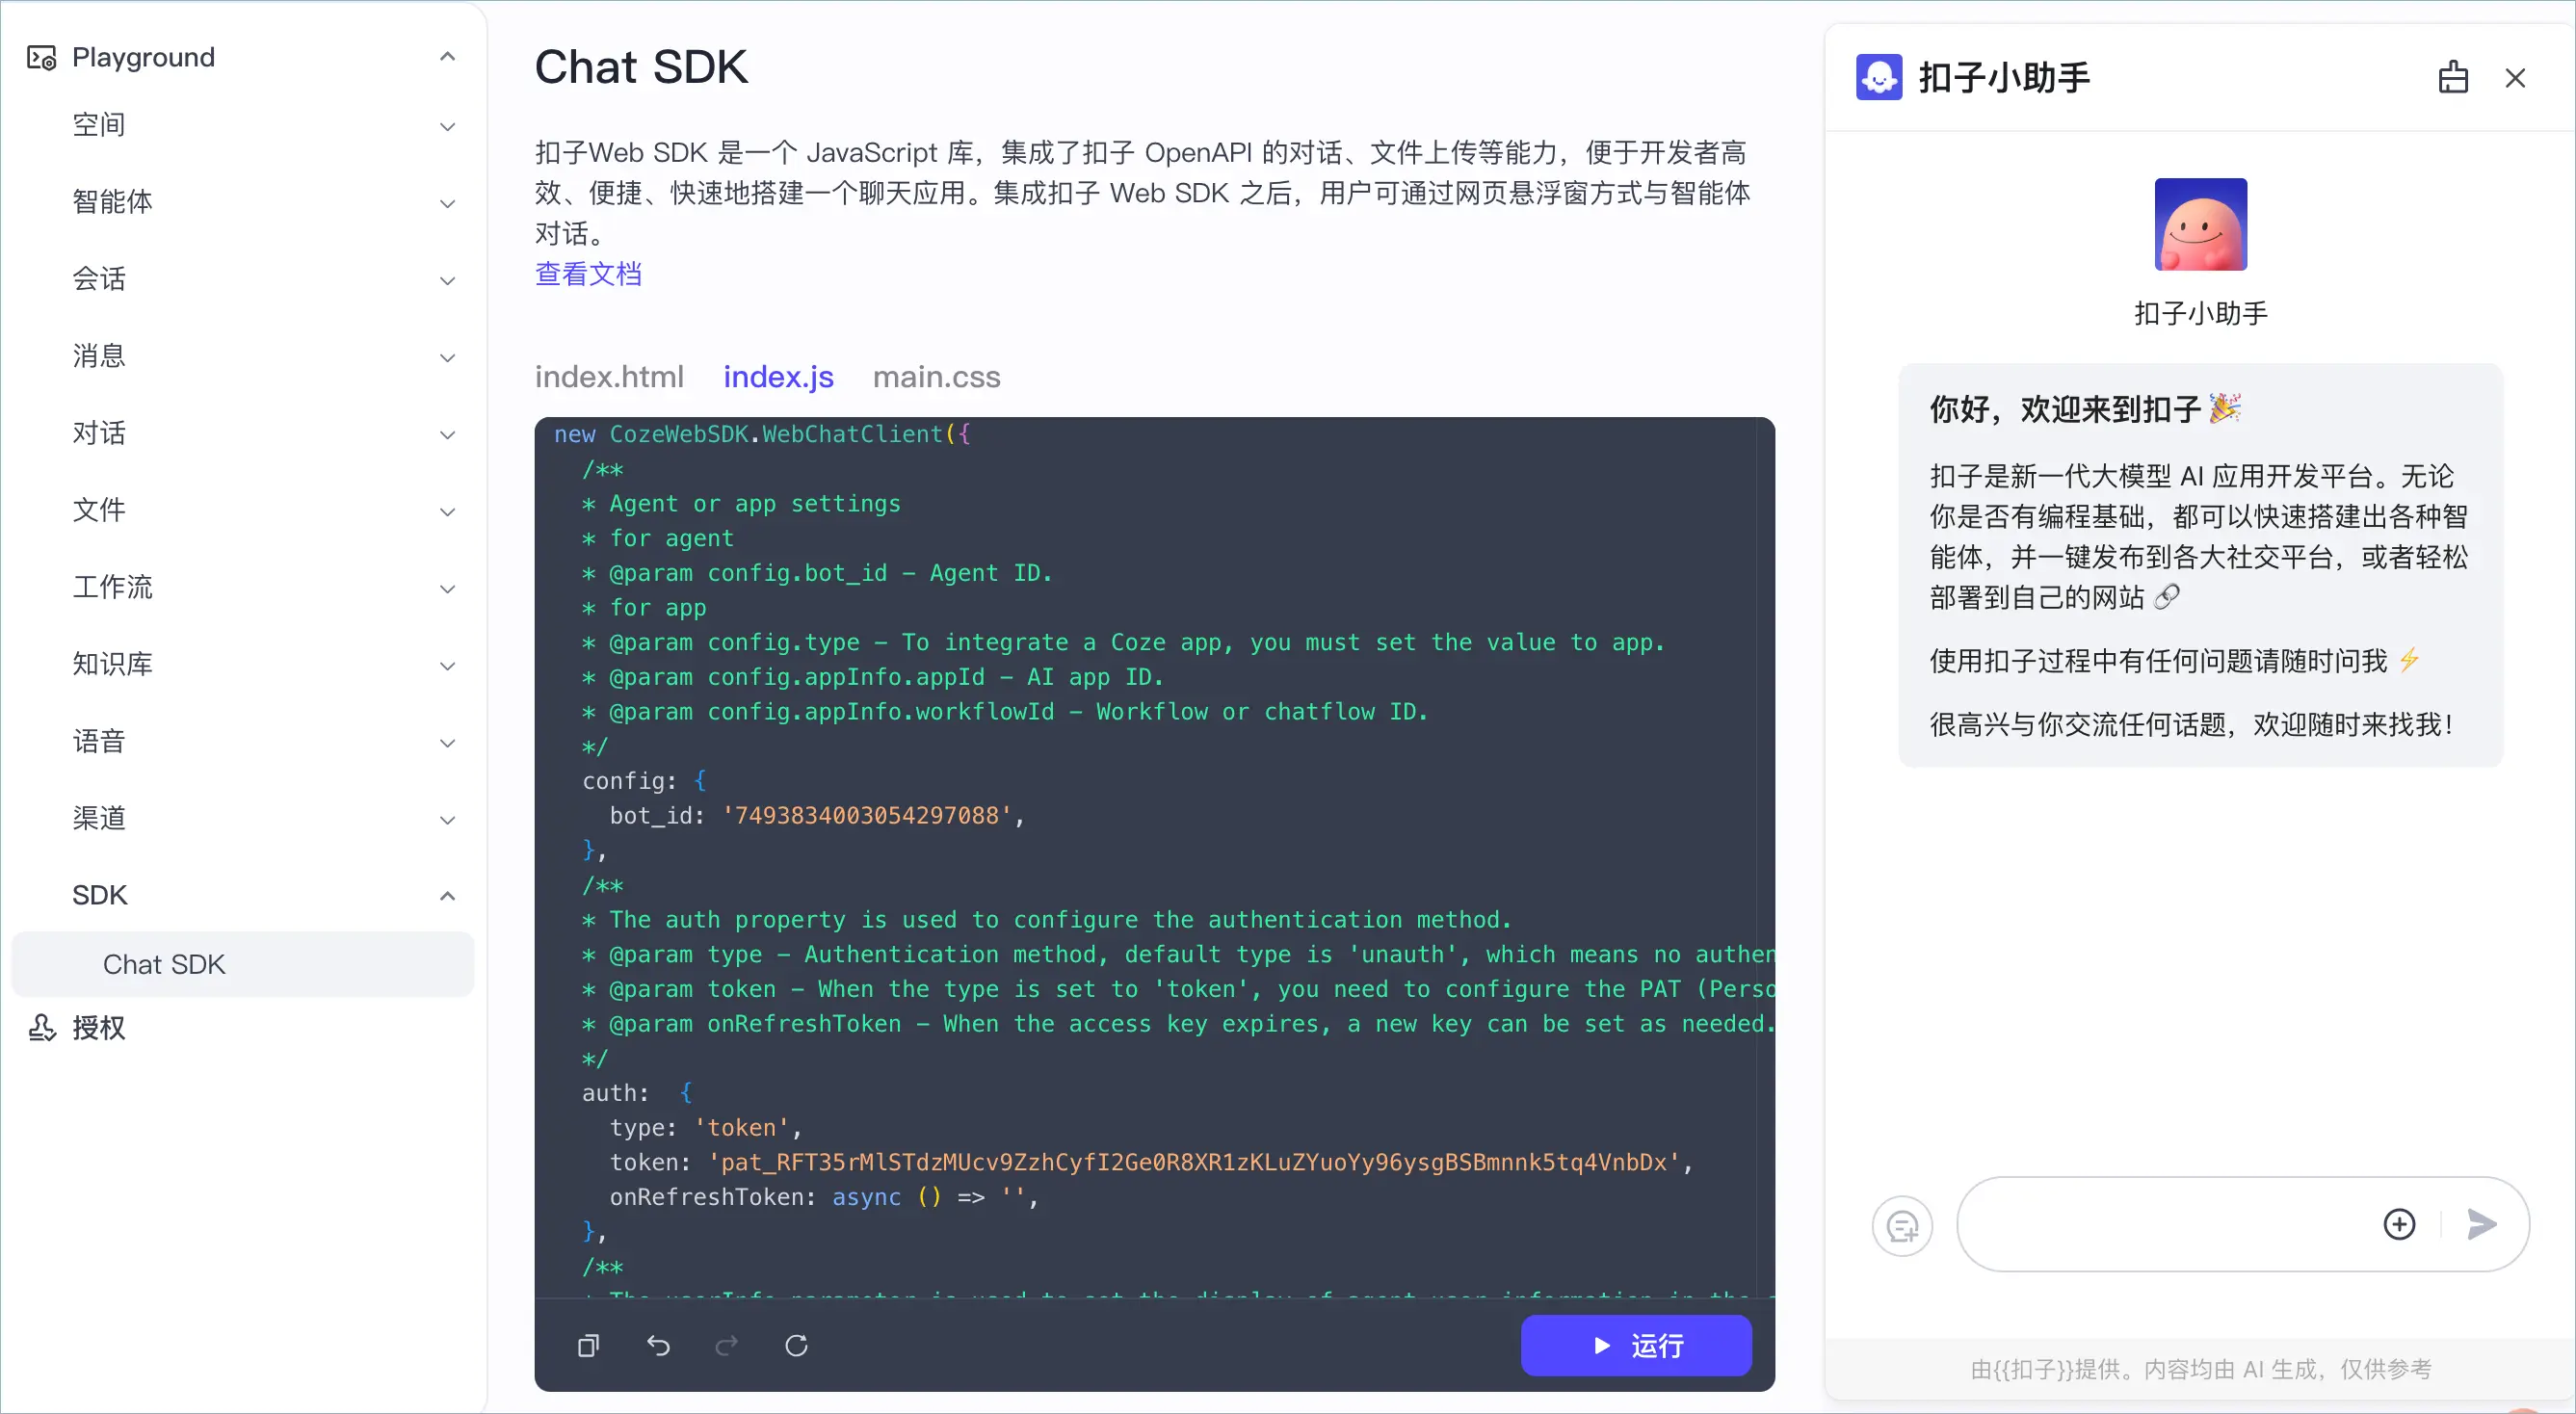Viewport: 2576px width, 1414px height.
Task: Click the 'config: {' code line
Action: (x=644, y=781)
